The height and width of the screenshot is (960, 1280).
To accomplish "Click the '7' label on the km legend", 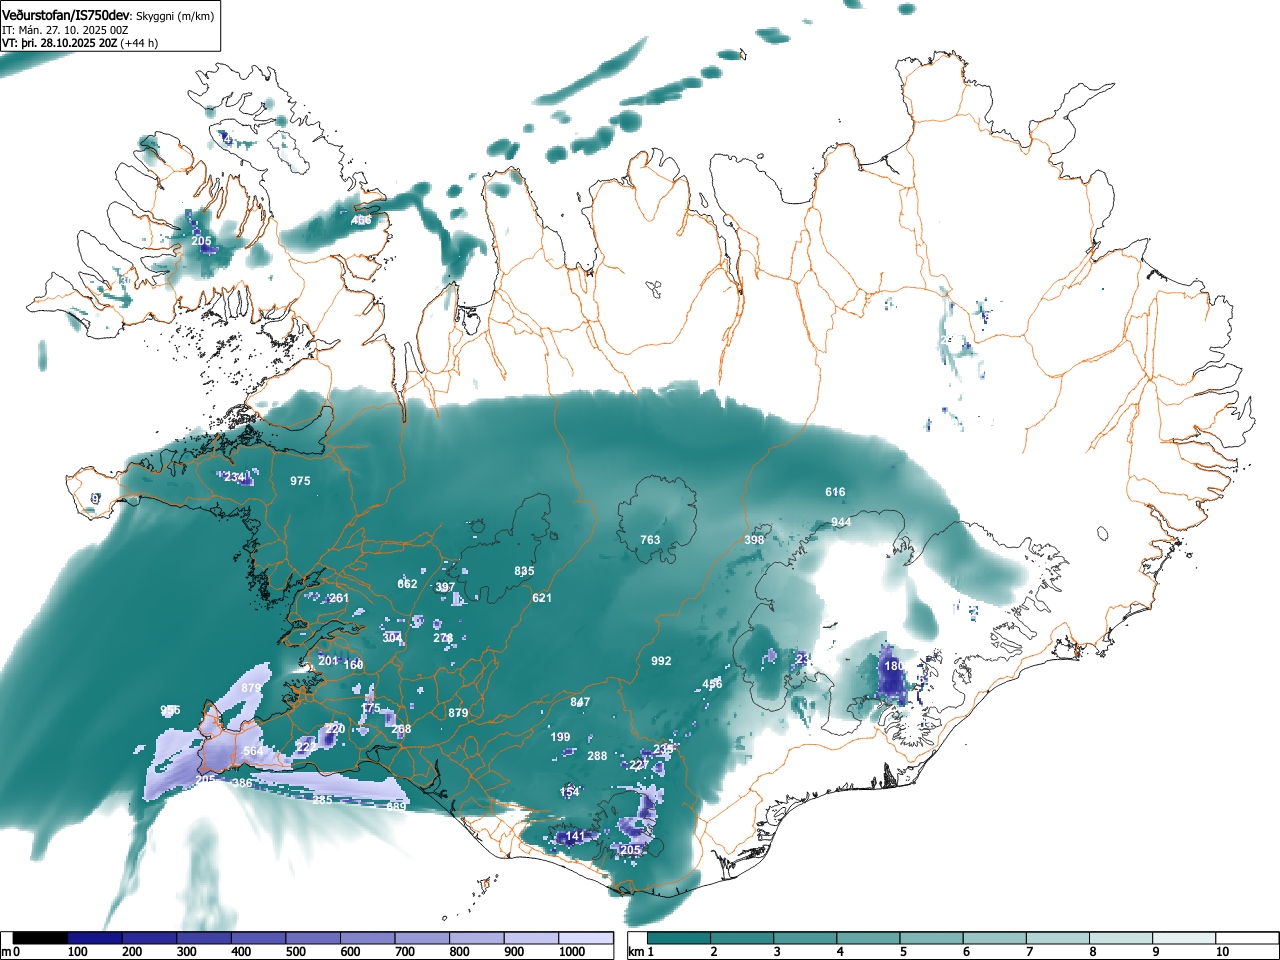I will click(1030, 952).
